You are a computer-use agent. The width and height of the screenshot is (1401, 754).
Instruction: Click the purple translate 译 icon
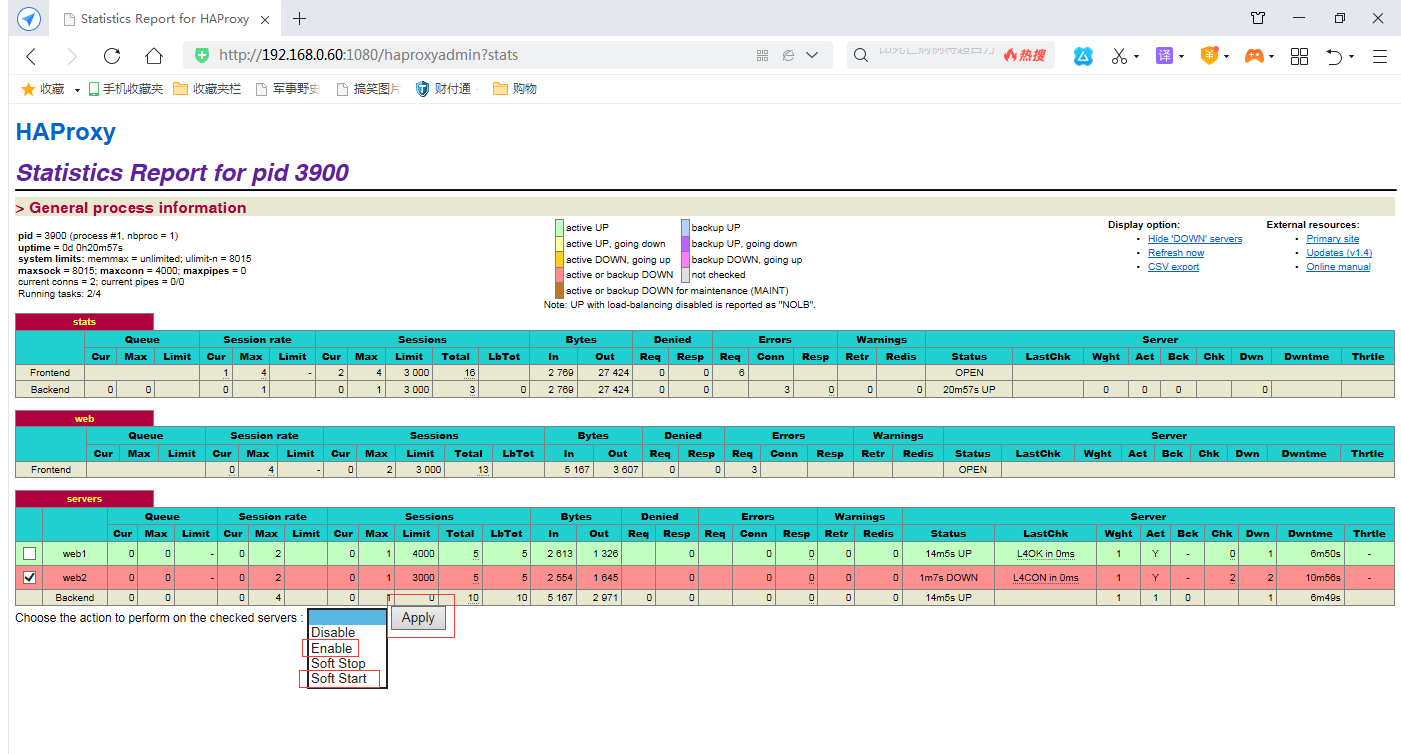coord(1165,57)
